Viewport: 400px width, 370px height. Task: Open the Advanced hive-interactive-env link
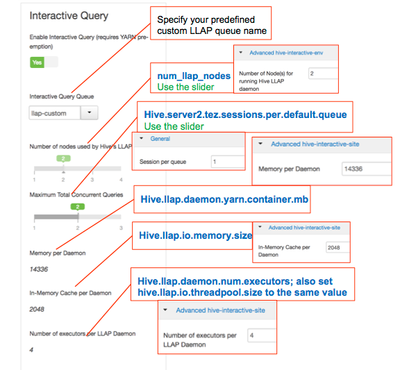tap(286, 53)
